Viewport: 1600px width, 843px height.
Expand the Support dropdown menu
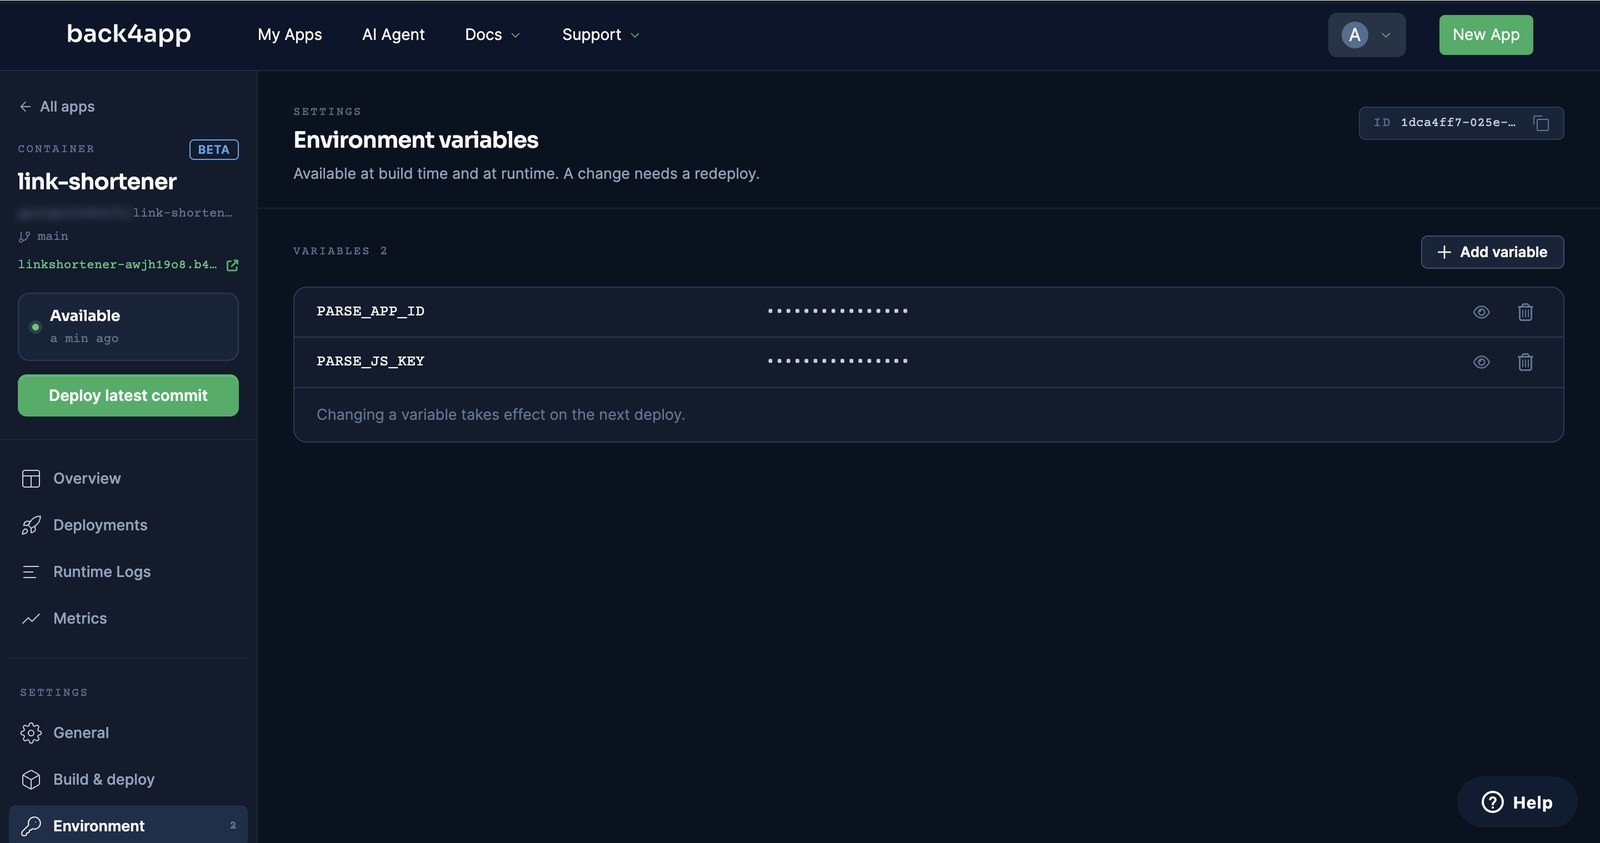point(600,35)
